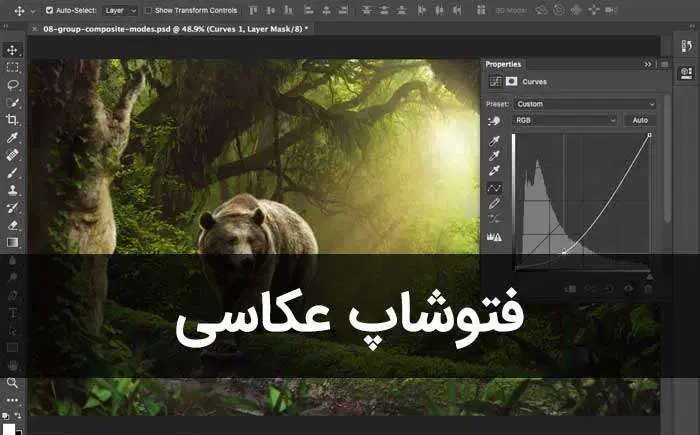Open the Auto-Select Layer dropdown
Image resolution: width=700 pixels, height=435 pixels.
point(119,10)
